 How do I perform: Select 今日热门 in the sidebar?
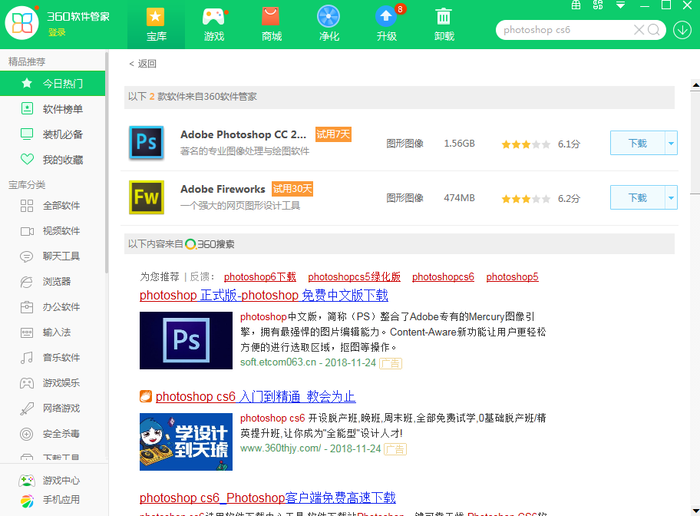coord(61,84)
